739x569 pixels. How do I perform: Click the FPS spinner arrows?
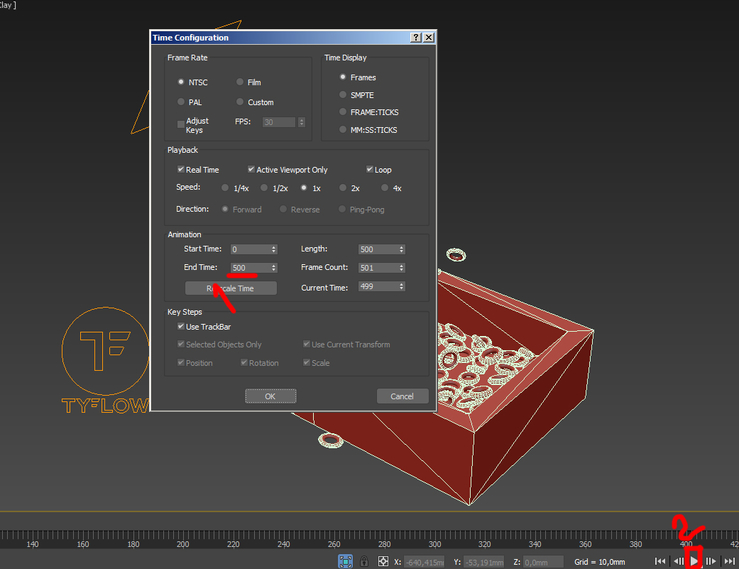(x=302, y=122)
